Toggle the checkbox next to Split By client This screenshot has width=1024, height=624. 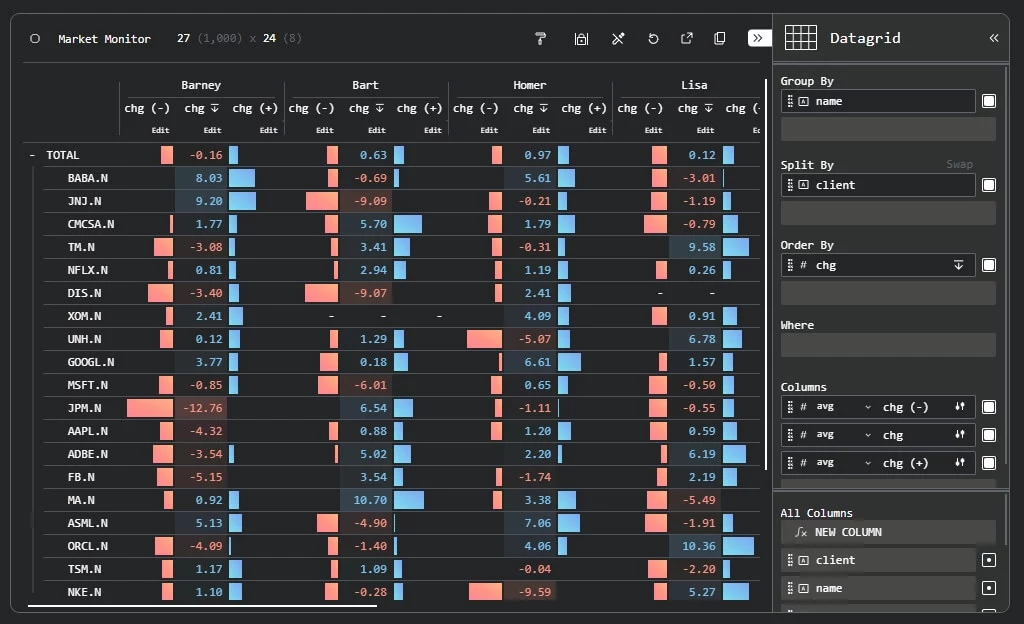coord(989,185)
